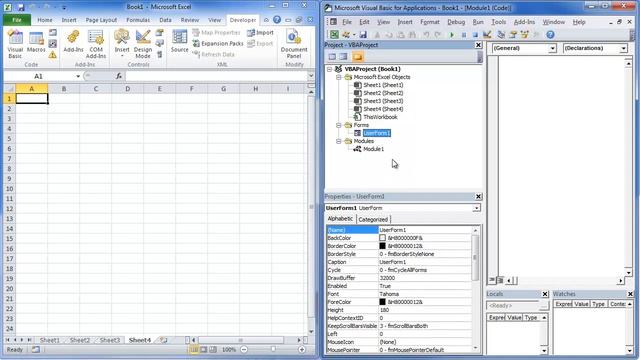Open COM Add-Ins dialog
This screenshot has width=640, height=360.
[x=96, y=44]
